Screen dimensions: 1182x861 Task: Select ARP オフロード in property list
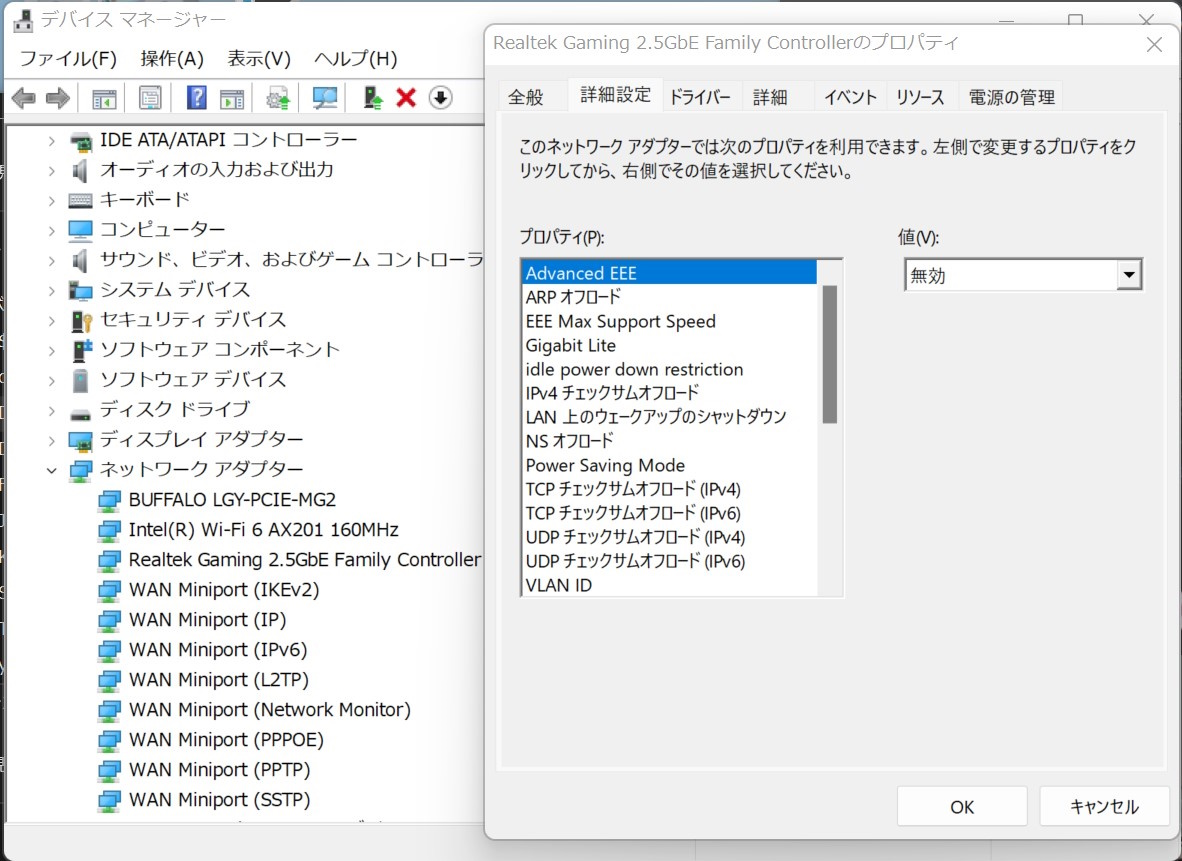(668, 297)
